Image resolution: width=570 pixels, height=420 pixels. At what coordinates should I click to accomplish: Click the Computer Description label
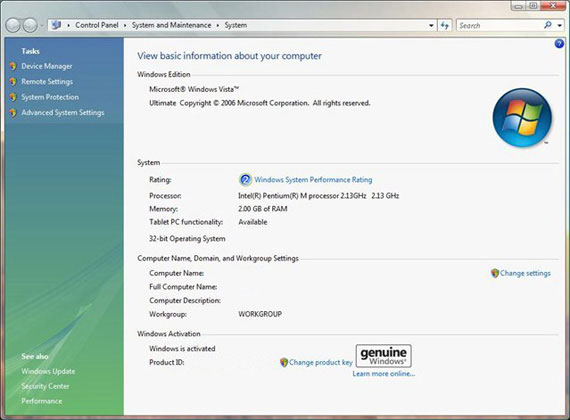pyautogui.click(x=185, y=300)
